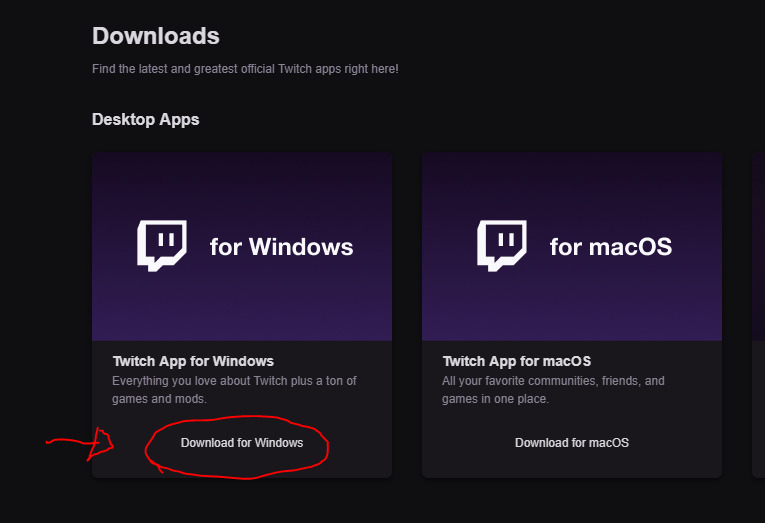This screenshot has width=765, height=523.
Task: Click Download for macOS button
Action: click(x=572, y=443)
